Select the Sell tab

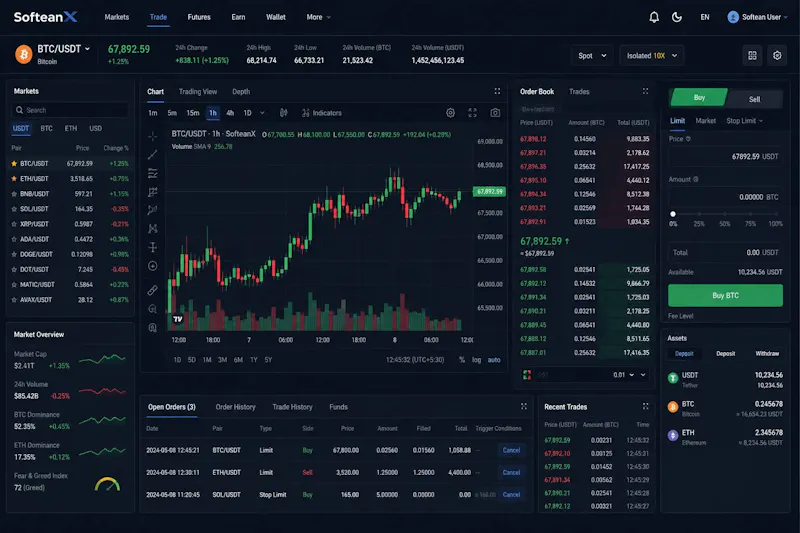[754, 99]
